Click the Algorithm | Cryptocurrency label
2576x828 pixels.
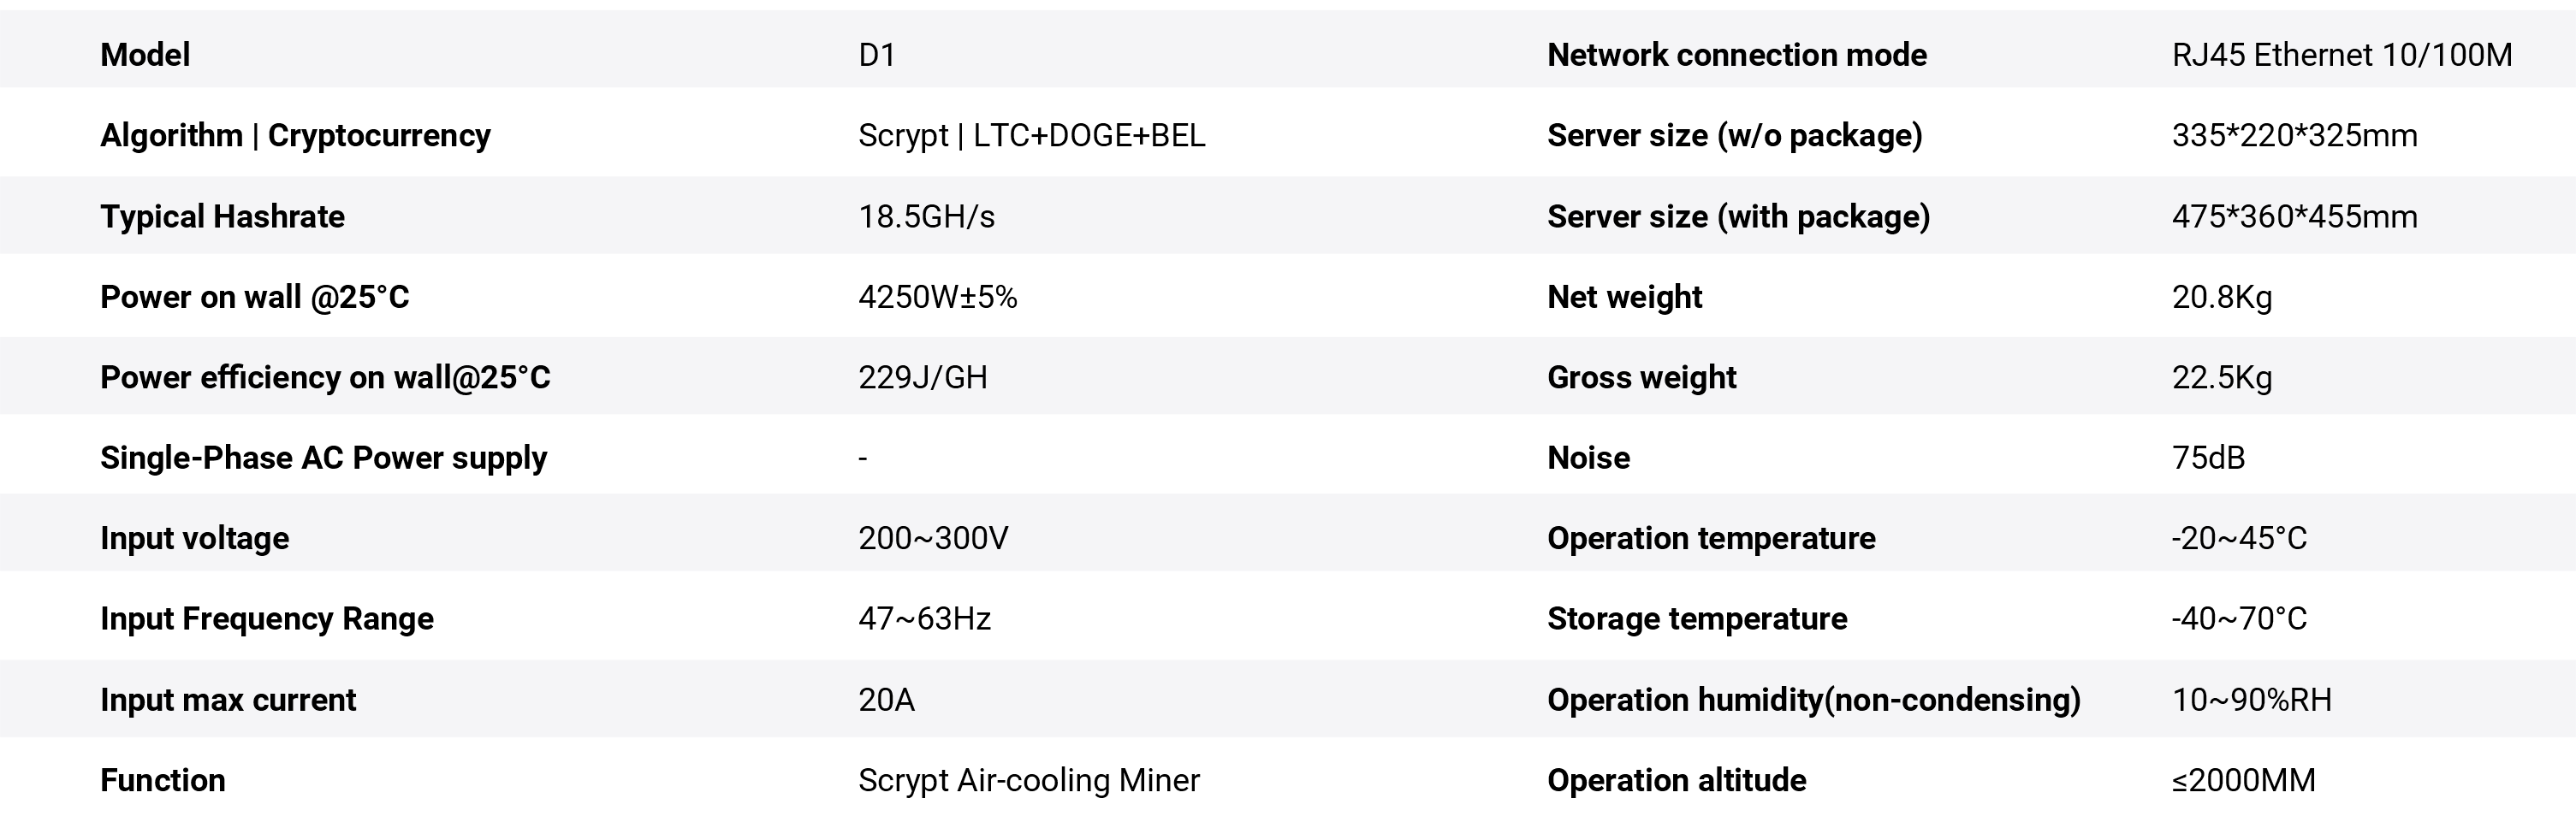tap(295, 135)
